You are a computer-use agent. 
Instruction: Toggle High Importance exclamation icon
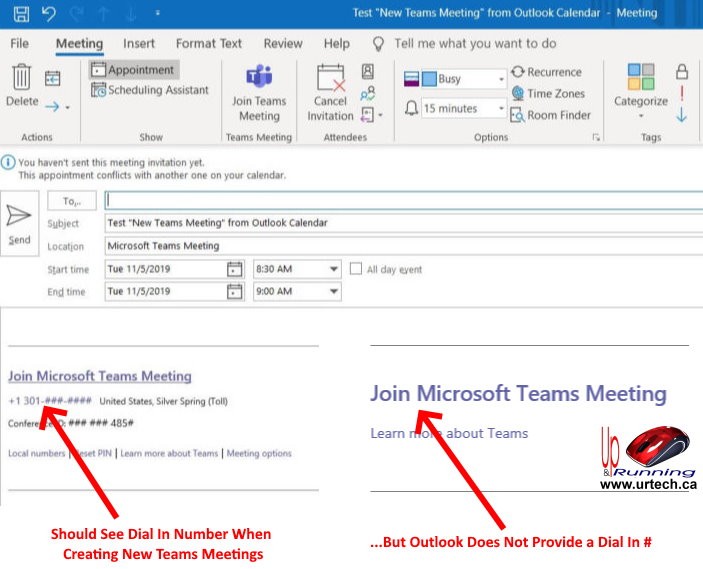(x=682, y=93)
